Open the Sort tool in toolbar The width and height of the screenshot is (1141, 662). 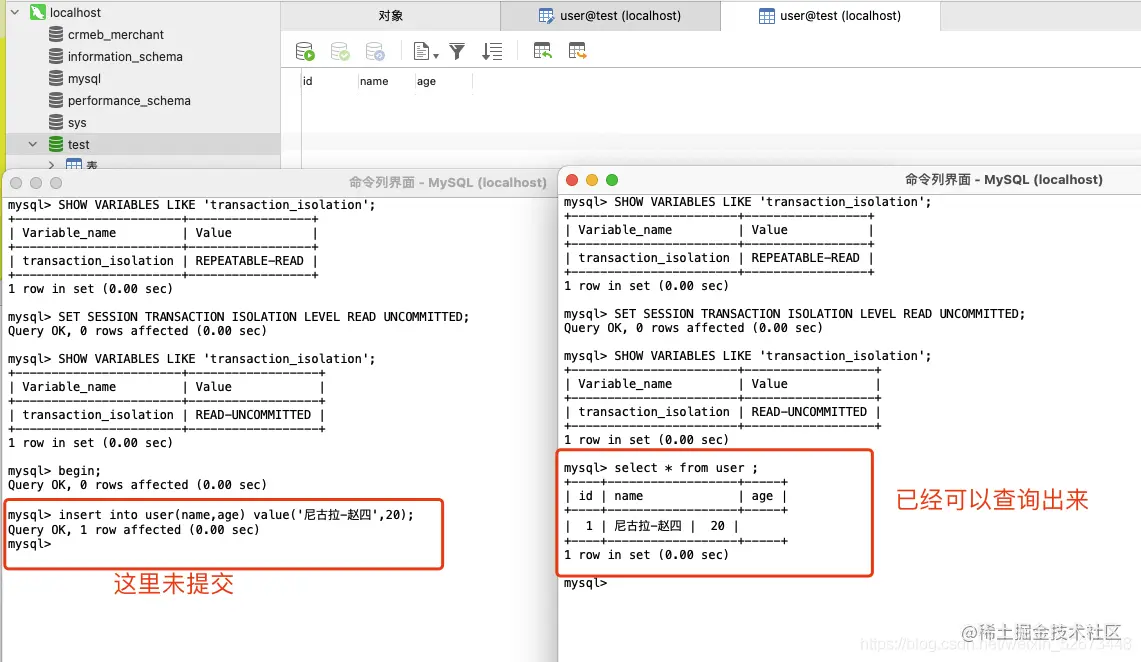pyautogui.click(x=493, y=51)
